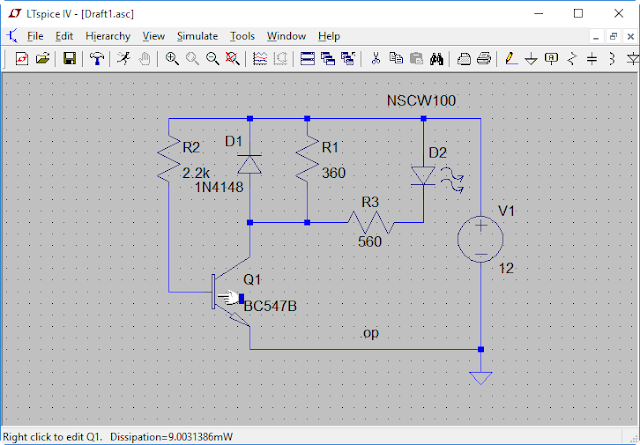Open the Control Panel hammer icon
Image resolution: width=640 pixels, height=445 pixels.
(x=97, y=59)
